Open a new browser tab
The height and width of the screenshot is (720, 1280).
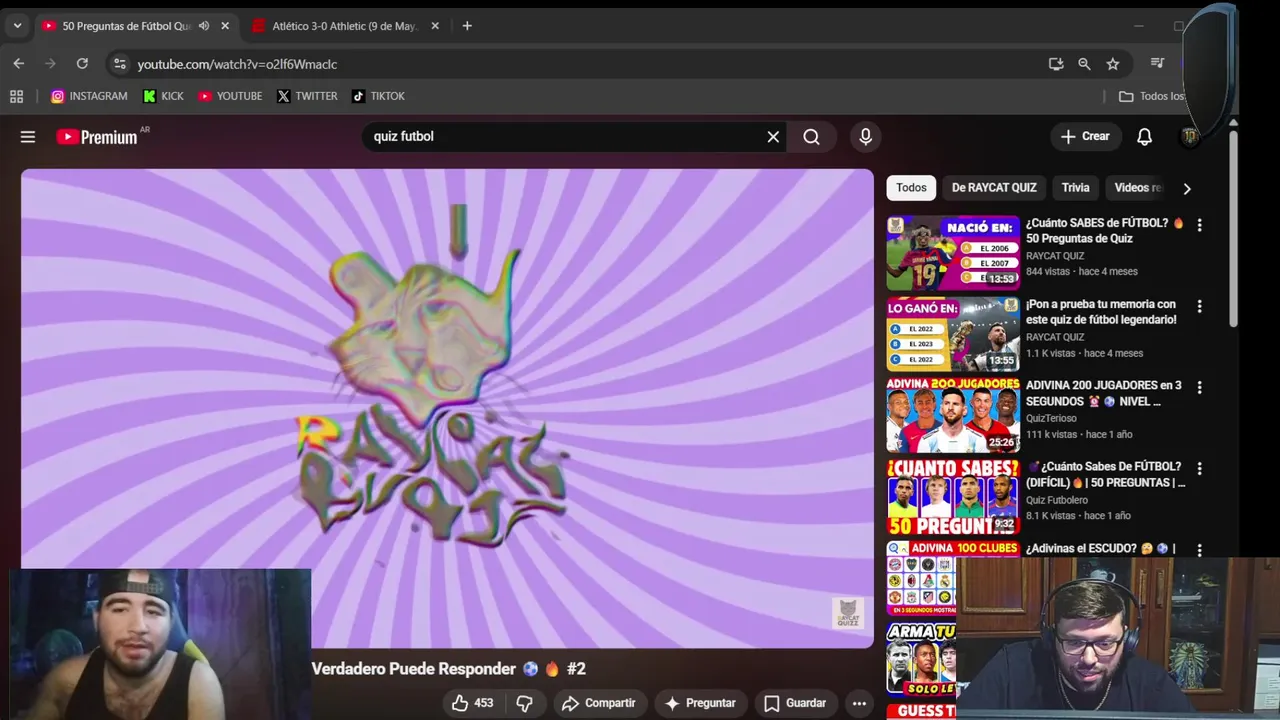[x=467, y=26]
